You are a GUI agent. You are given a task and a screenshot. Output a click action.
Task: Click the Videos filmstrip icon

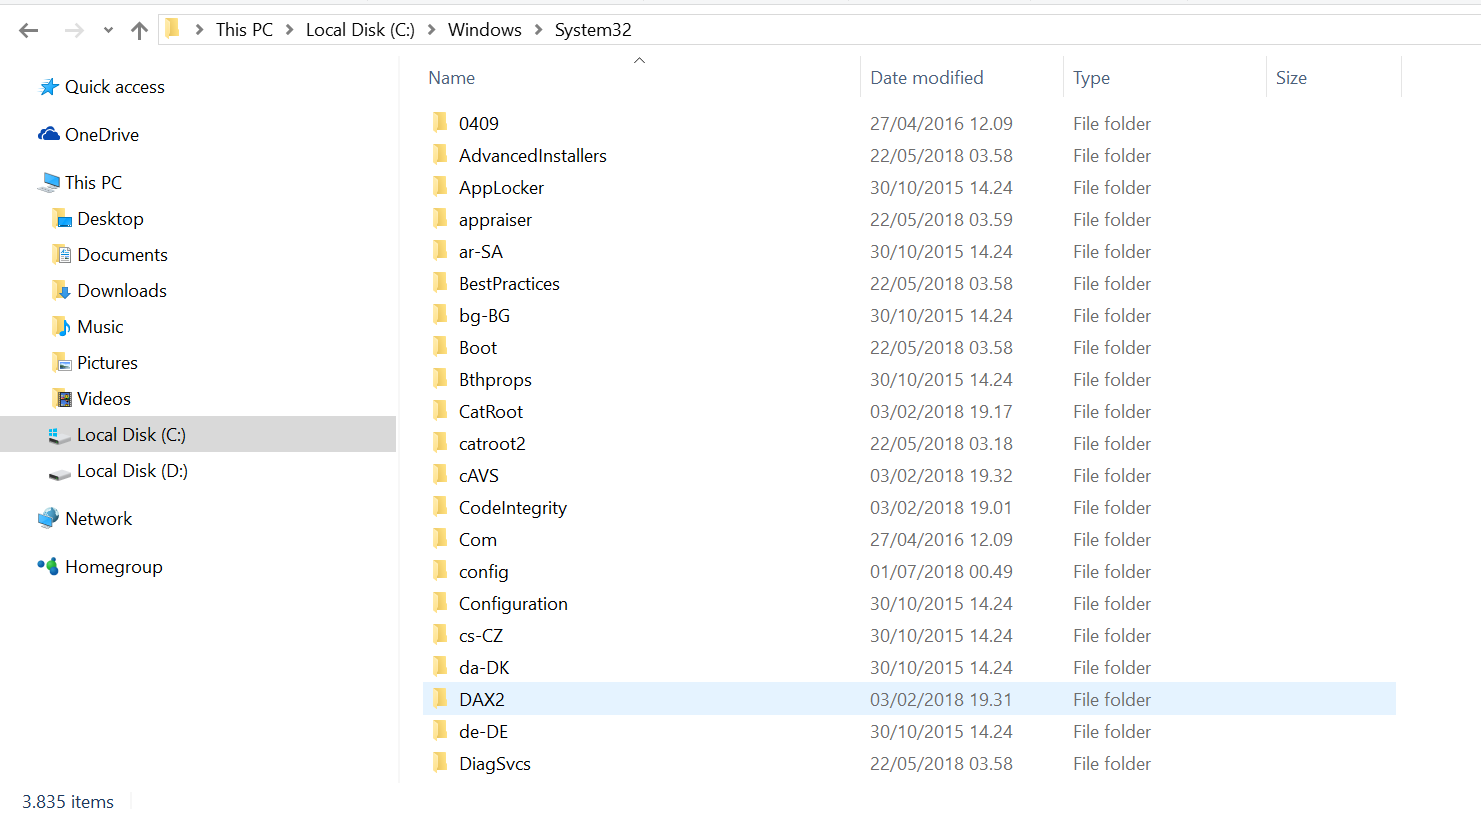(63, 399)
